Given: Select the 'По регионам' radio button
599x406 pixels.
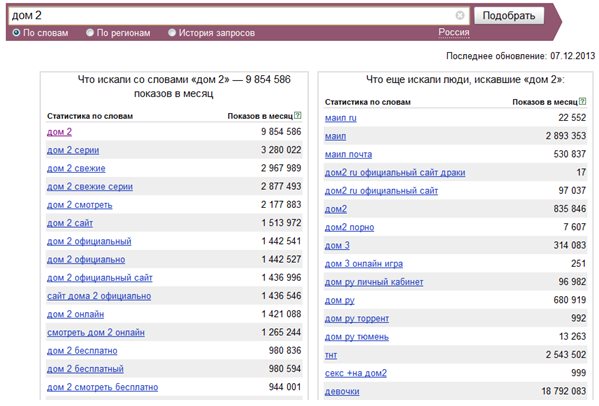Looking at the screenshot, I should (90, 33).
